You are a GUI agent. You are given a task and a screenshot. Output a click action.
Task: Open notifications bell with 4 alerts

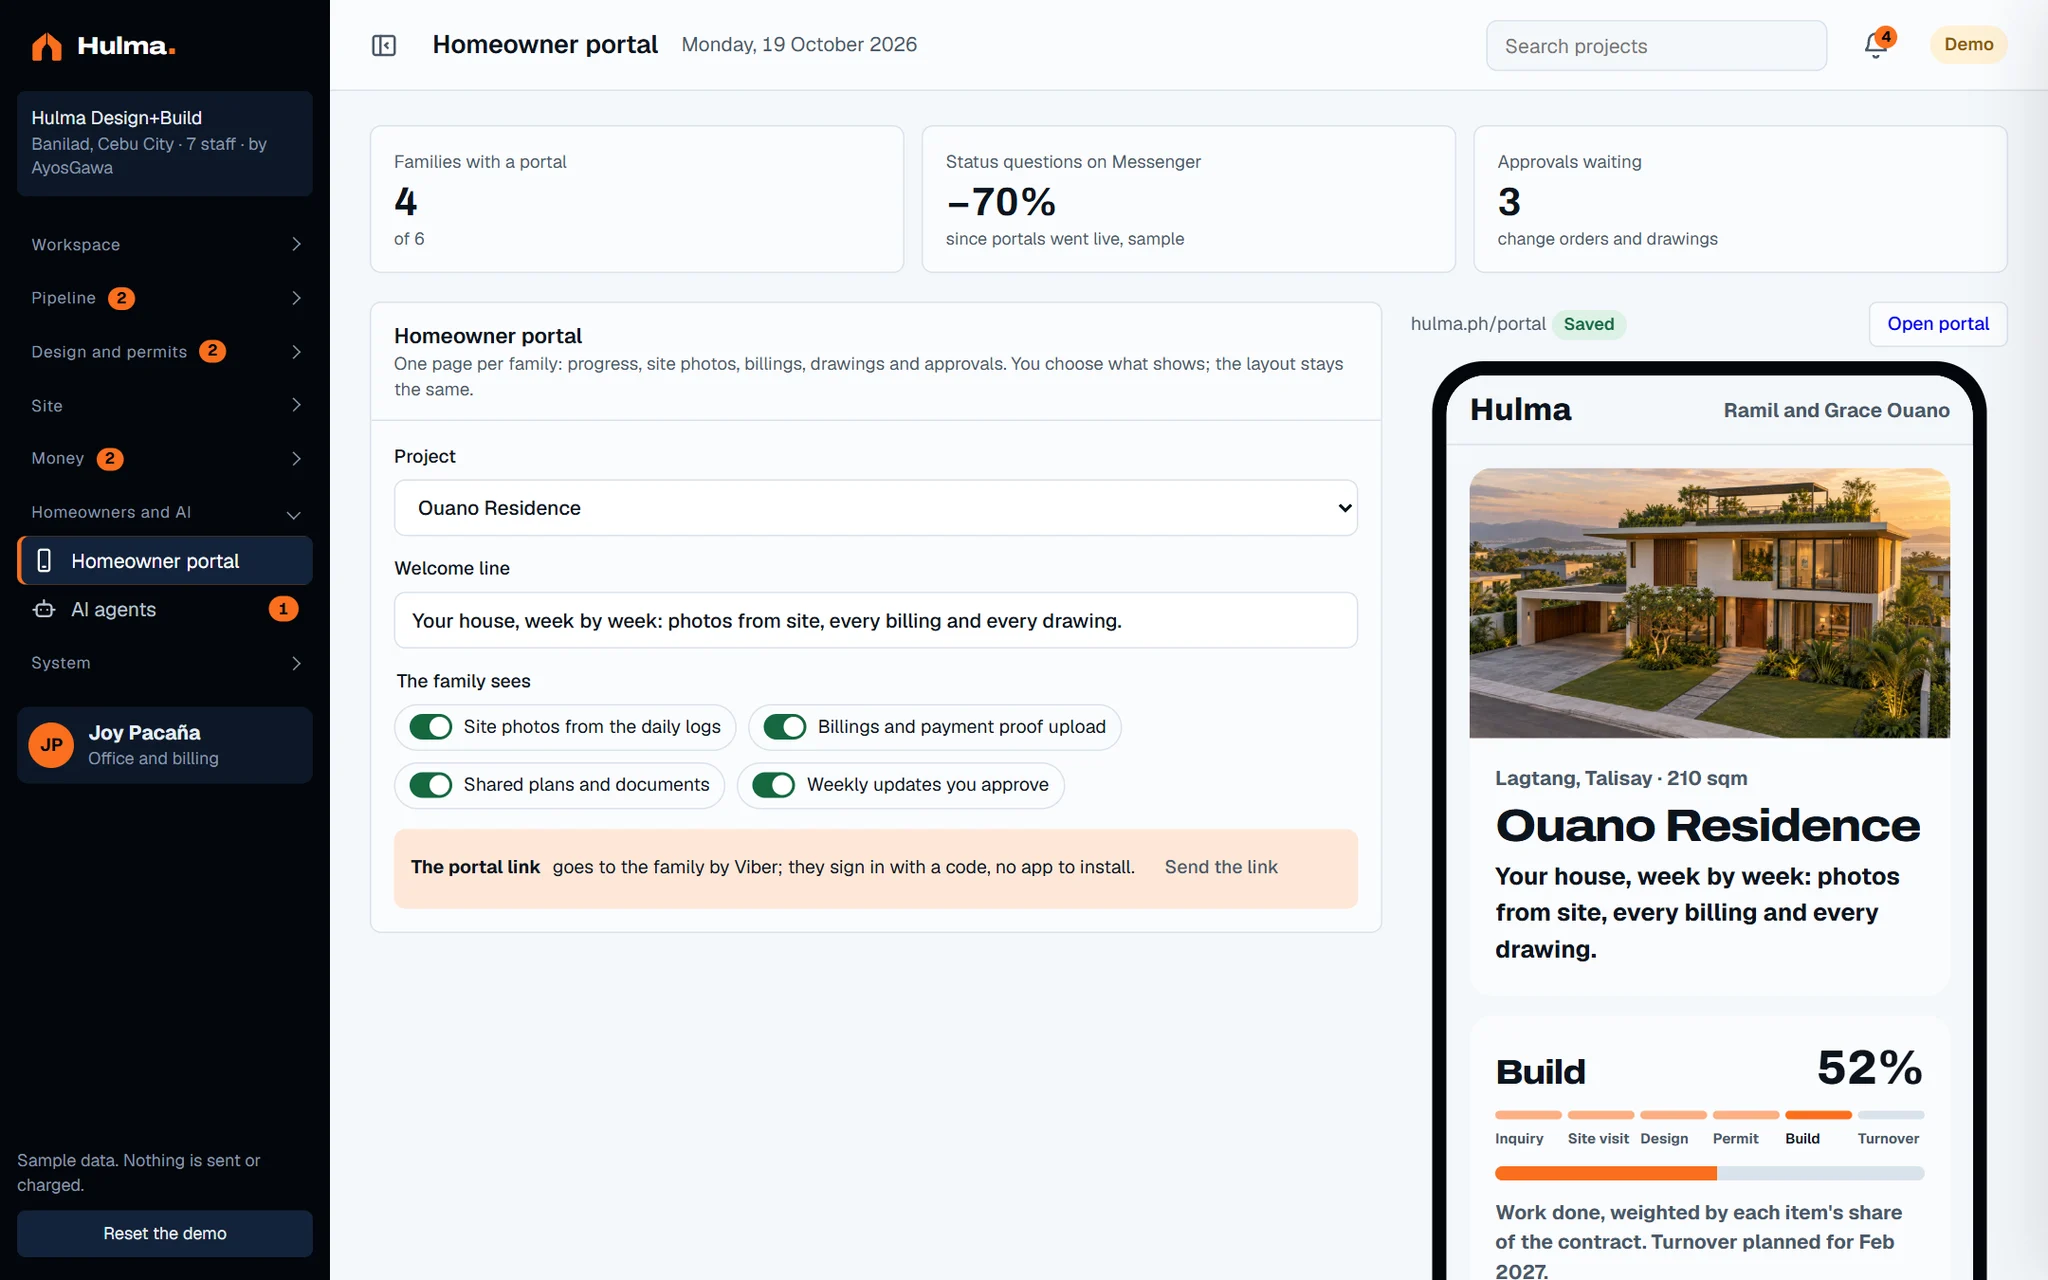pos(1877,45)
